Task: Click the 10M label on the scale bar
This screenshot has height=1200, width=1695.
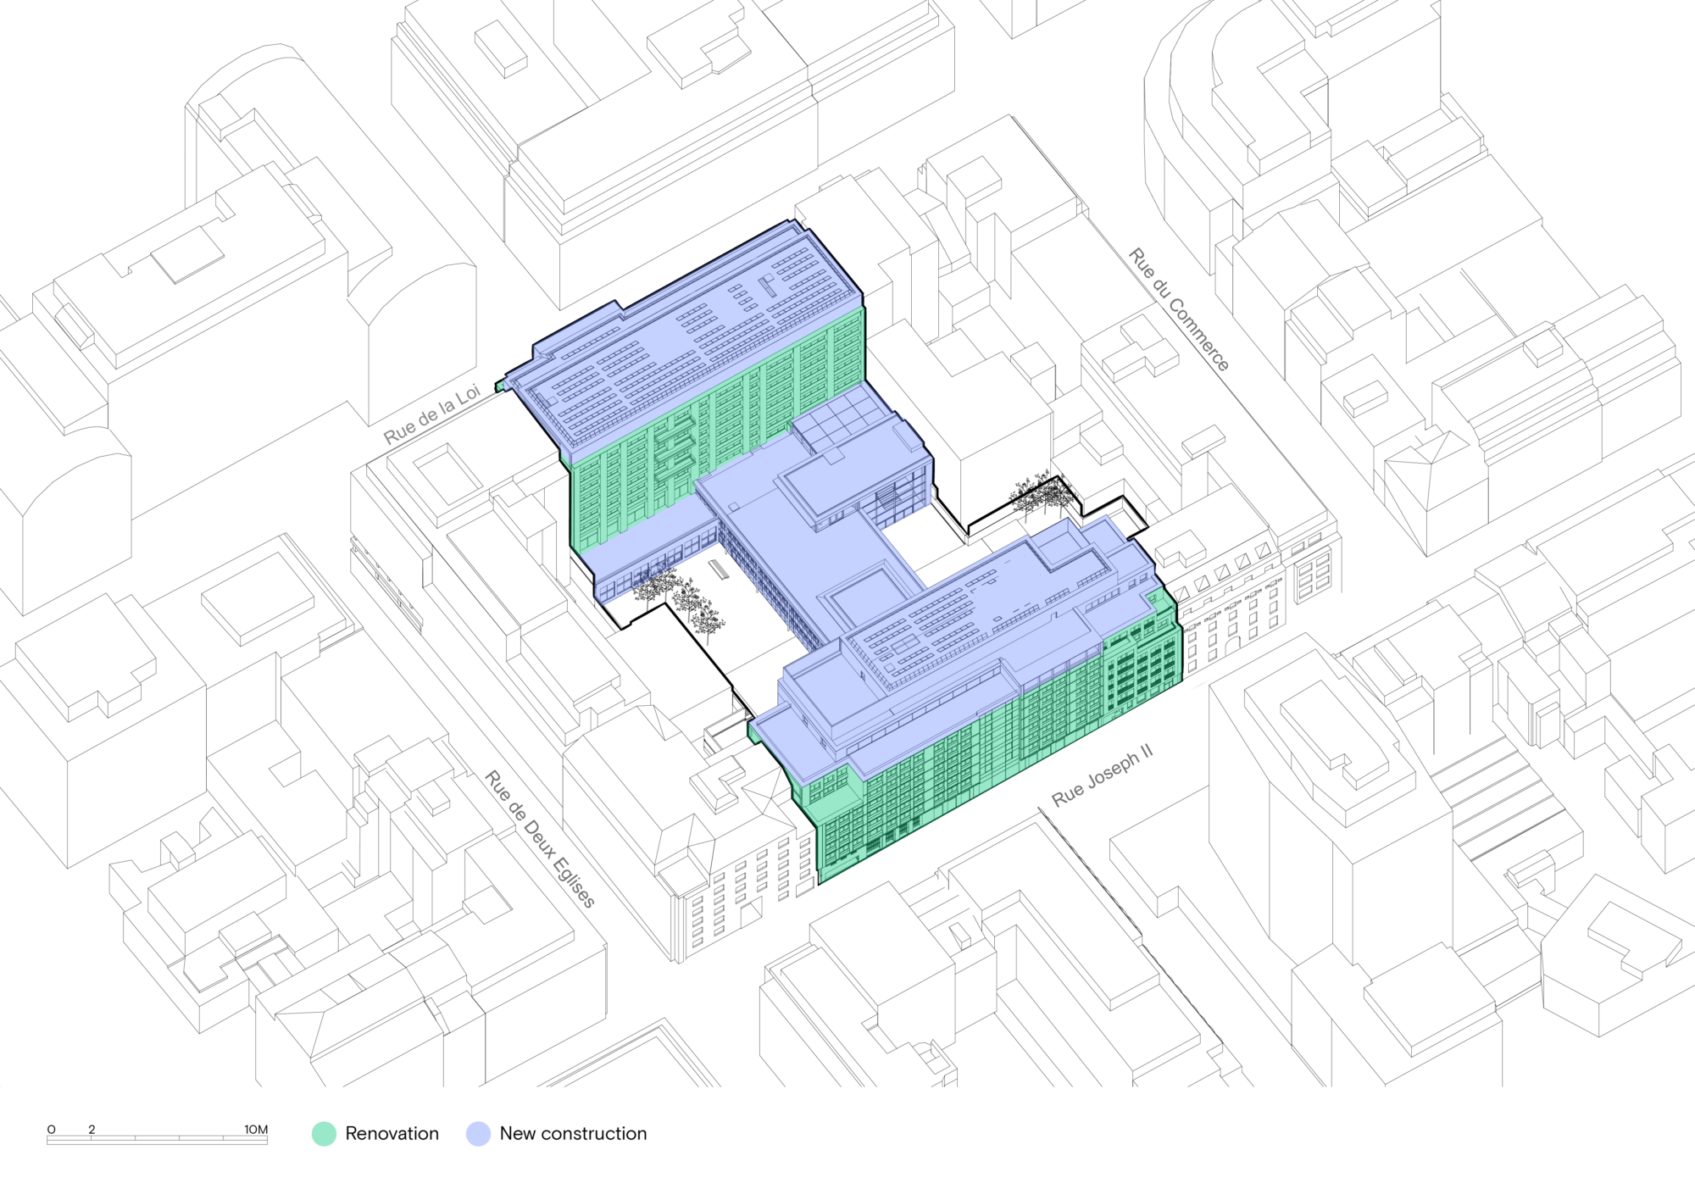Action: [x=256, y=1129]
